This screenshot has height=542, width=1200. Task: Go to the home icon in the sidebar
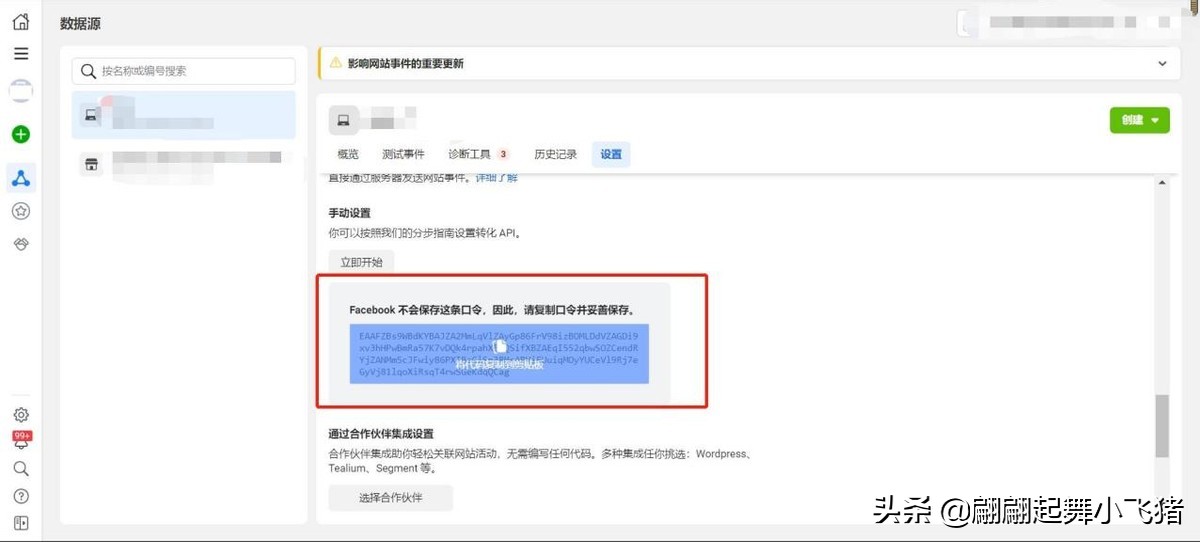pyautogui.click(x=21, y=21)
